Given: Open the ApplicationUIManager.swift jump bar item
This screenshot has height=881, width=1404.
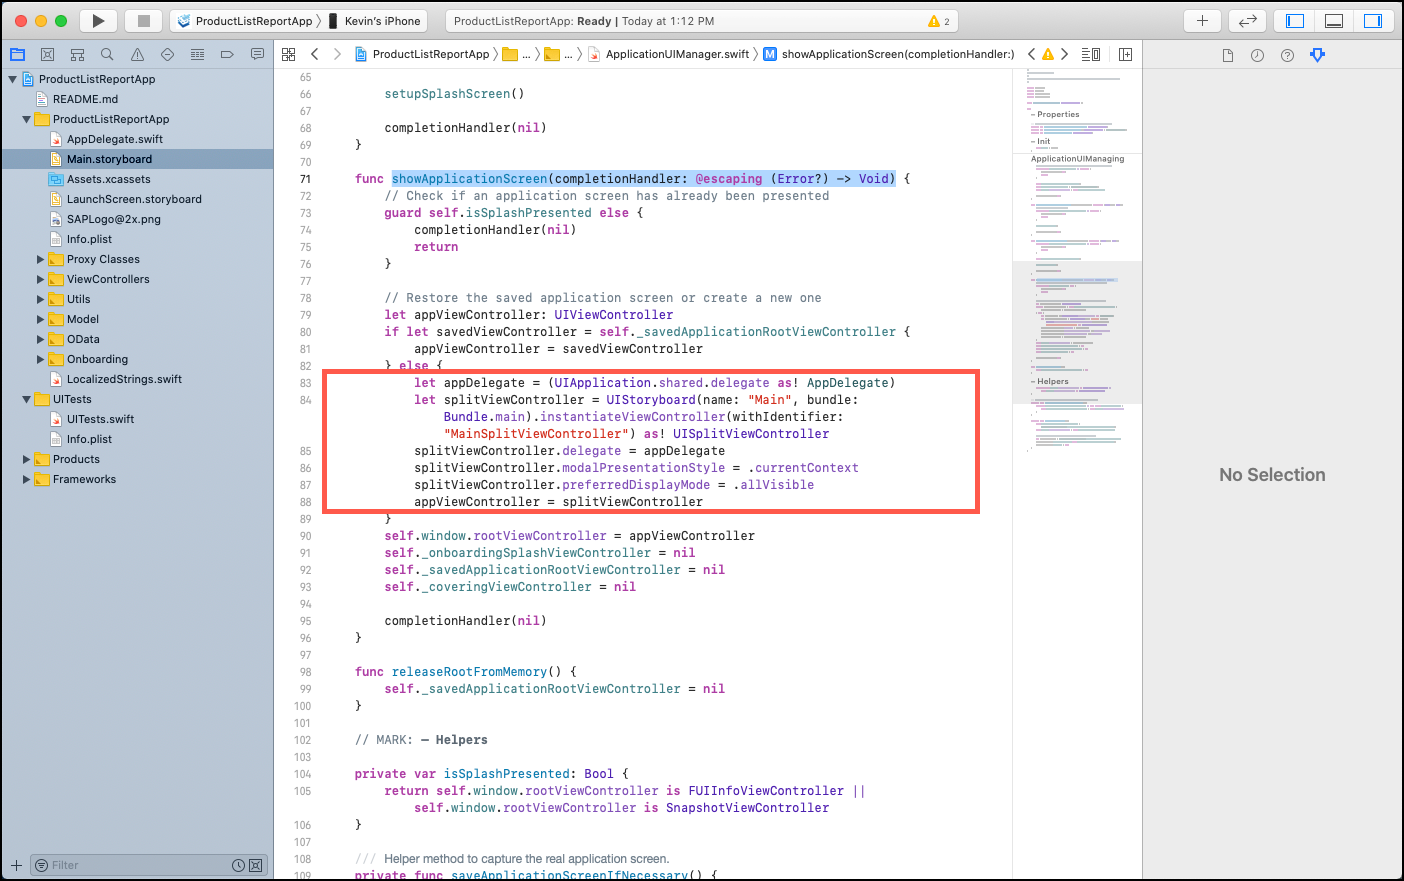Looking at the screenshot, I should pyautogui.click(x=668, y=54).
